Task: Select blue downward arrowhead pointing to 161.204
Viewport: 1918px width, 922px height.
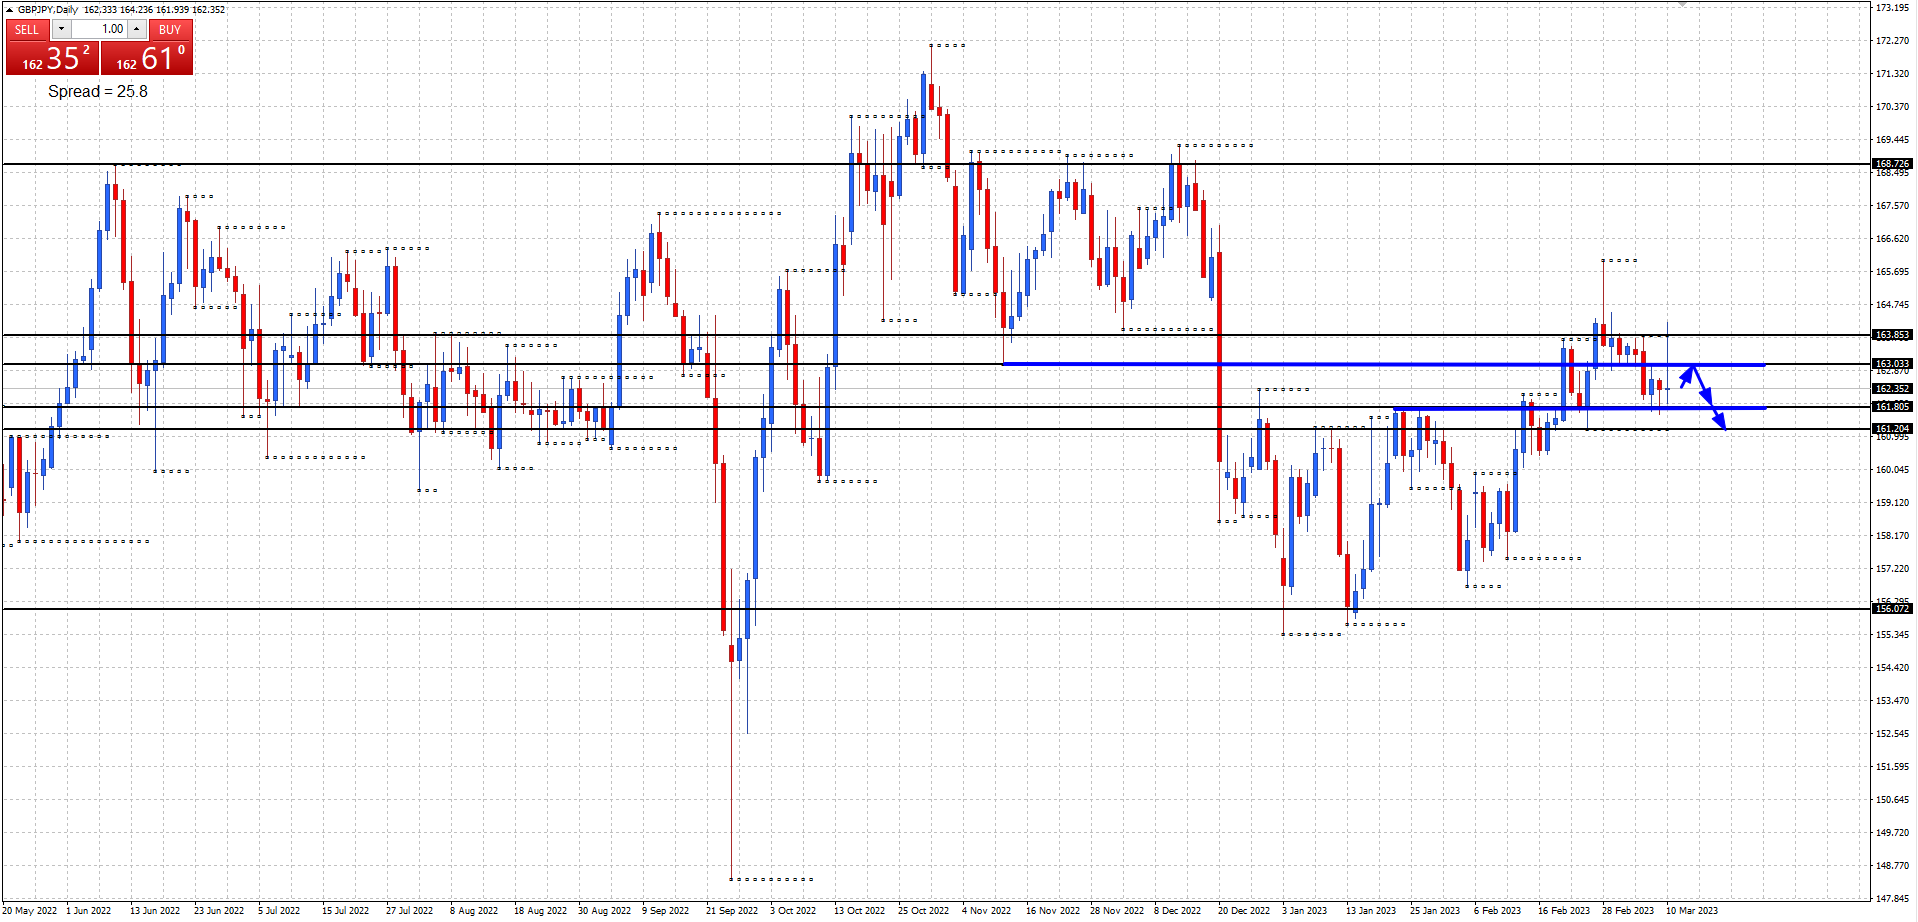Action: click(1720, 422)
